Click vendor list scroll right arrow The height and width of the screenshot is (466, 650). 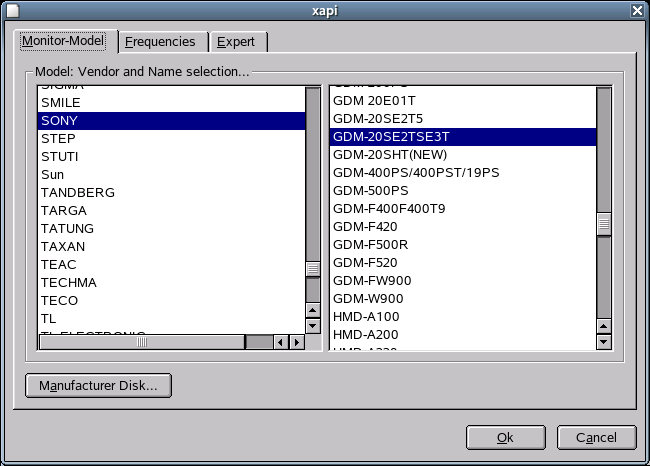[x=297, y=342]
